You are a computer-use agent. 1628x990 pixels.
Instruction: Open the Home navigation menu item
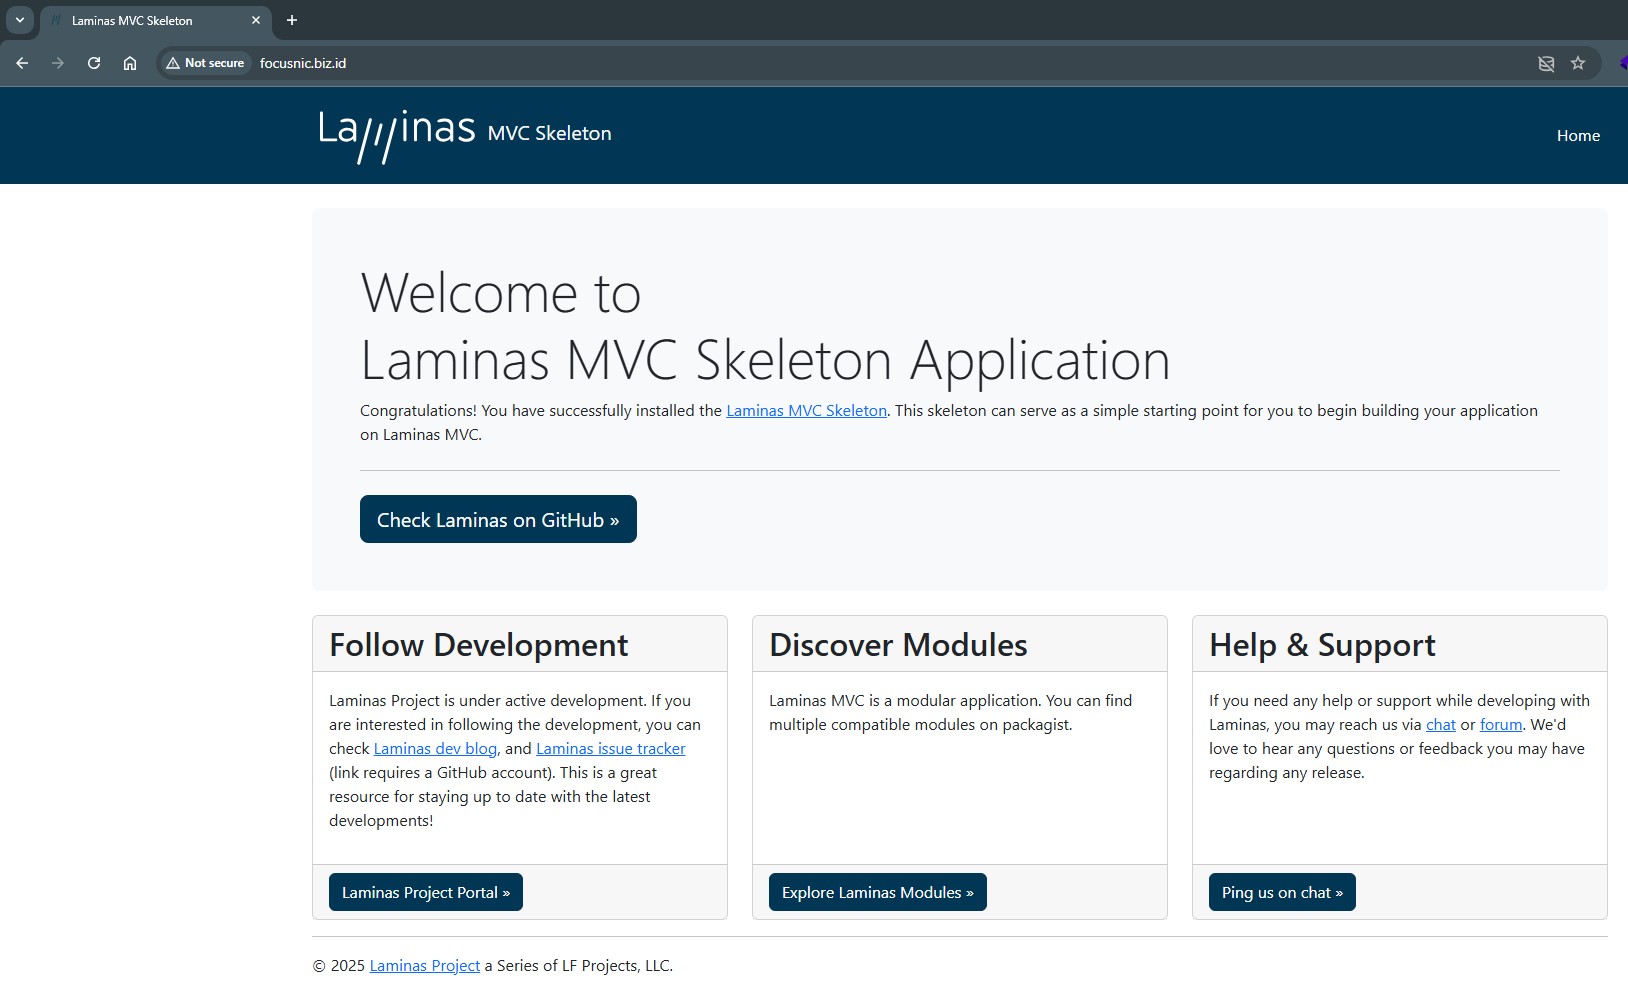tap(1578, 136)
